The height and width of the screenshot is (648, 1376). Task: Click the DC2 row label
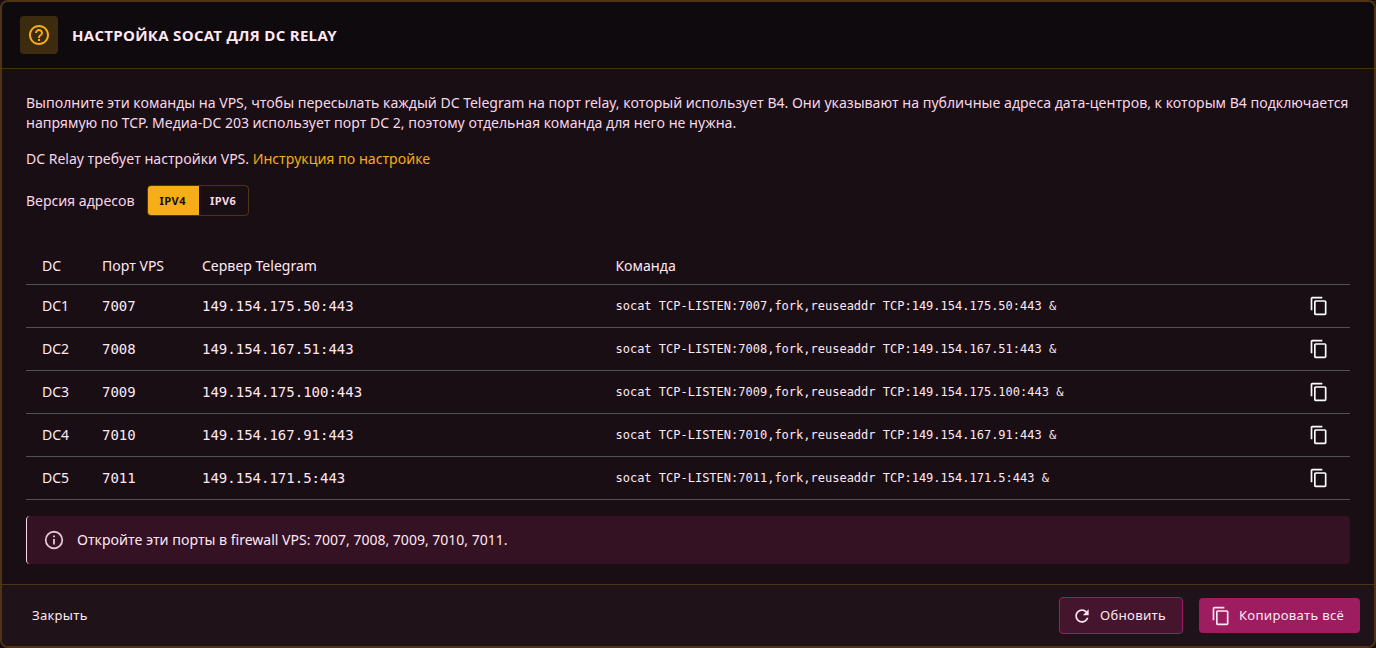(55, 349)
